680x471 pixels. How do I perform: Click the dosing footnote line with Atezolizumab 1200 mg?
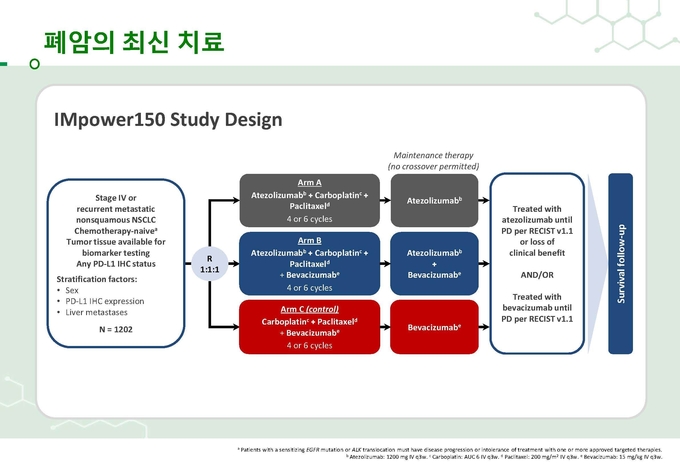point(504,457)
